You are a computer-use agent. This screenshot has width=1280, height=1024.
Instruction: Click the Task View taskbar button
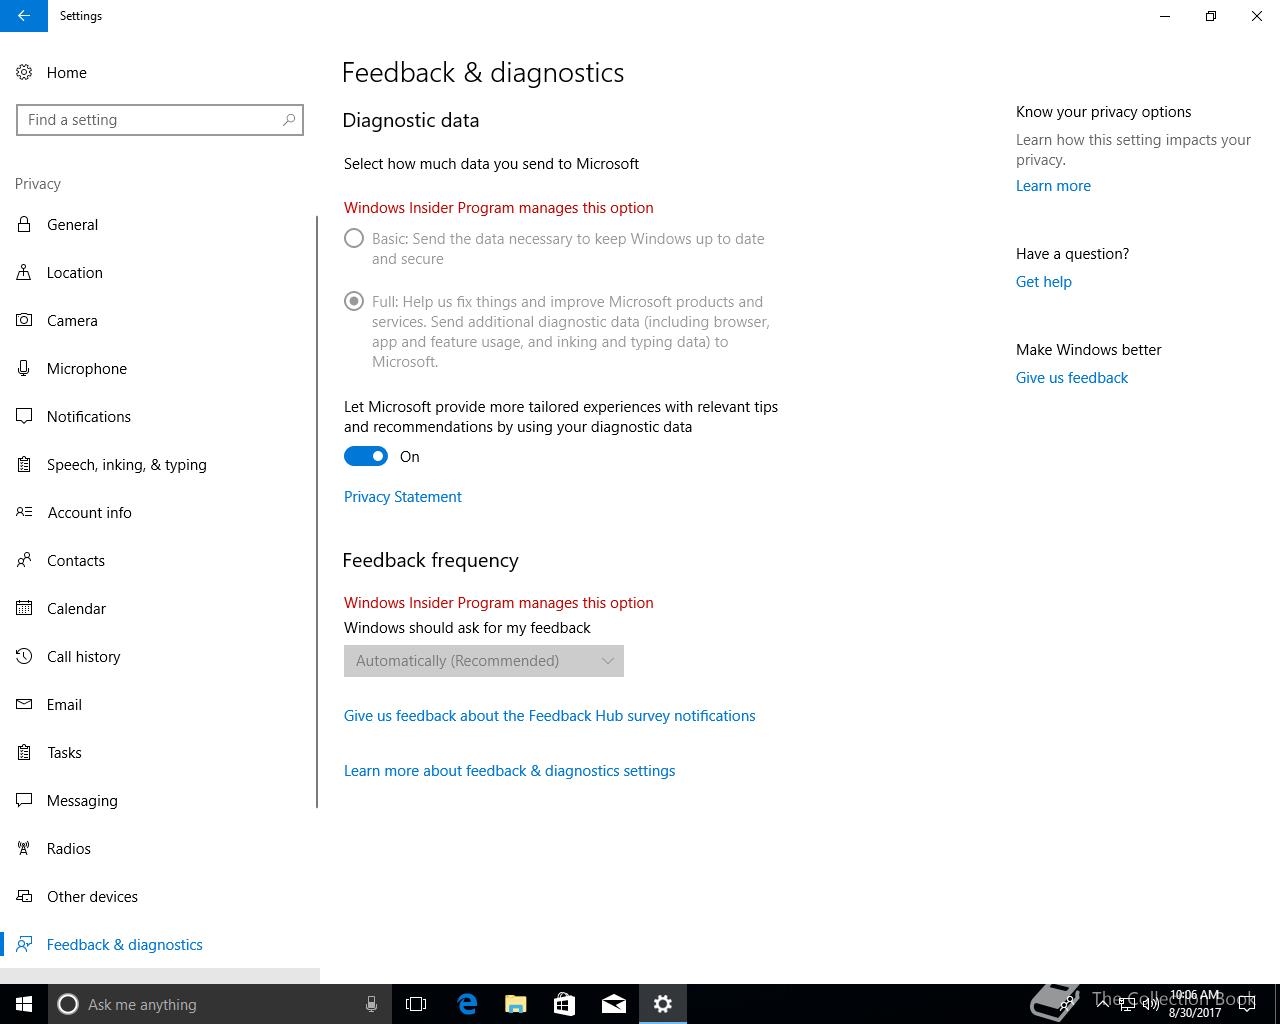(416, 1004)
